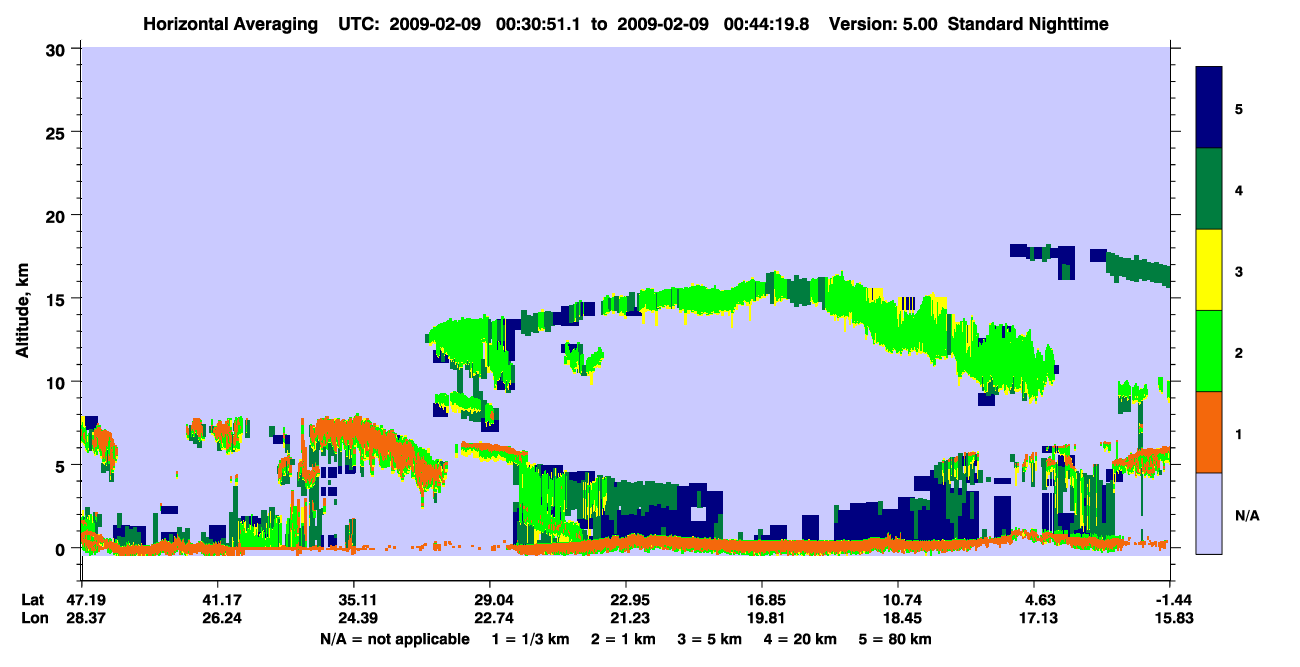This screenshot has width=1300, height=667.
Task: Click the 'Lon' row label
Action: (x=33, y=618)
